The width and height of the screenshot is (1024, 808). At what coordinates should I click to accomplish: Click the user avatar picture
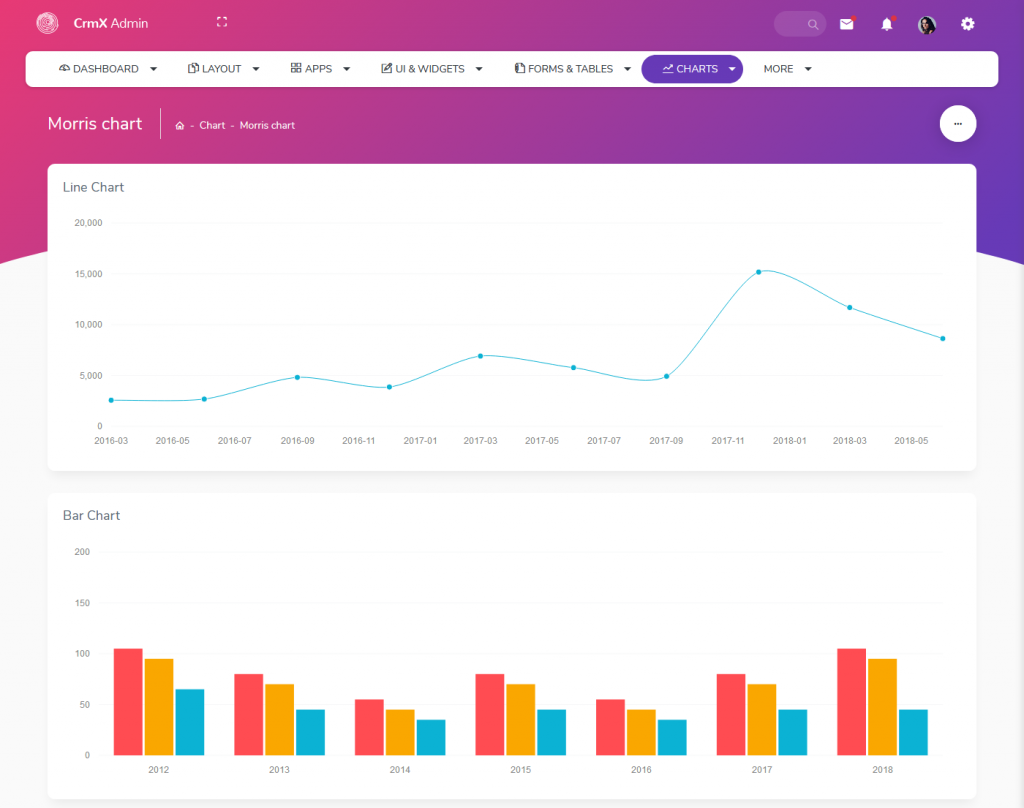point(927,25)
